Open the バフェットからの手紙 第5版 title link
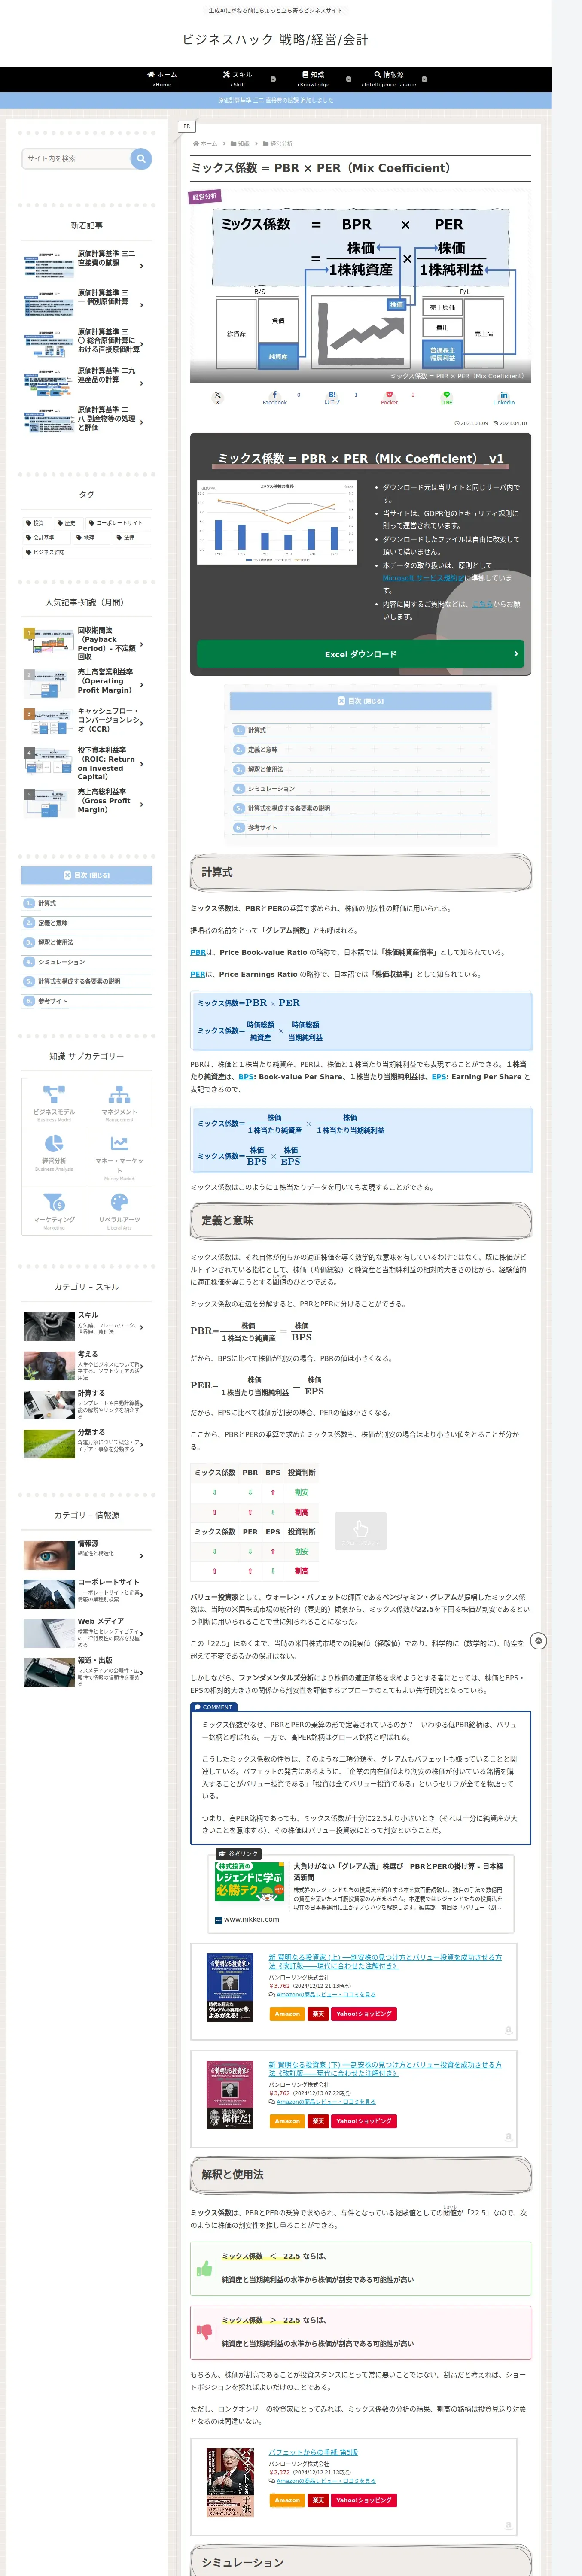Screen dimensions: 582x2576 point(313,2452)
